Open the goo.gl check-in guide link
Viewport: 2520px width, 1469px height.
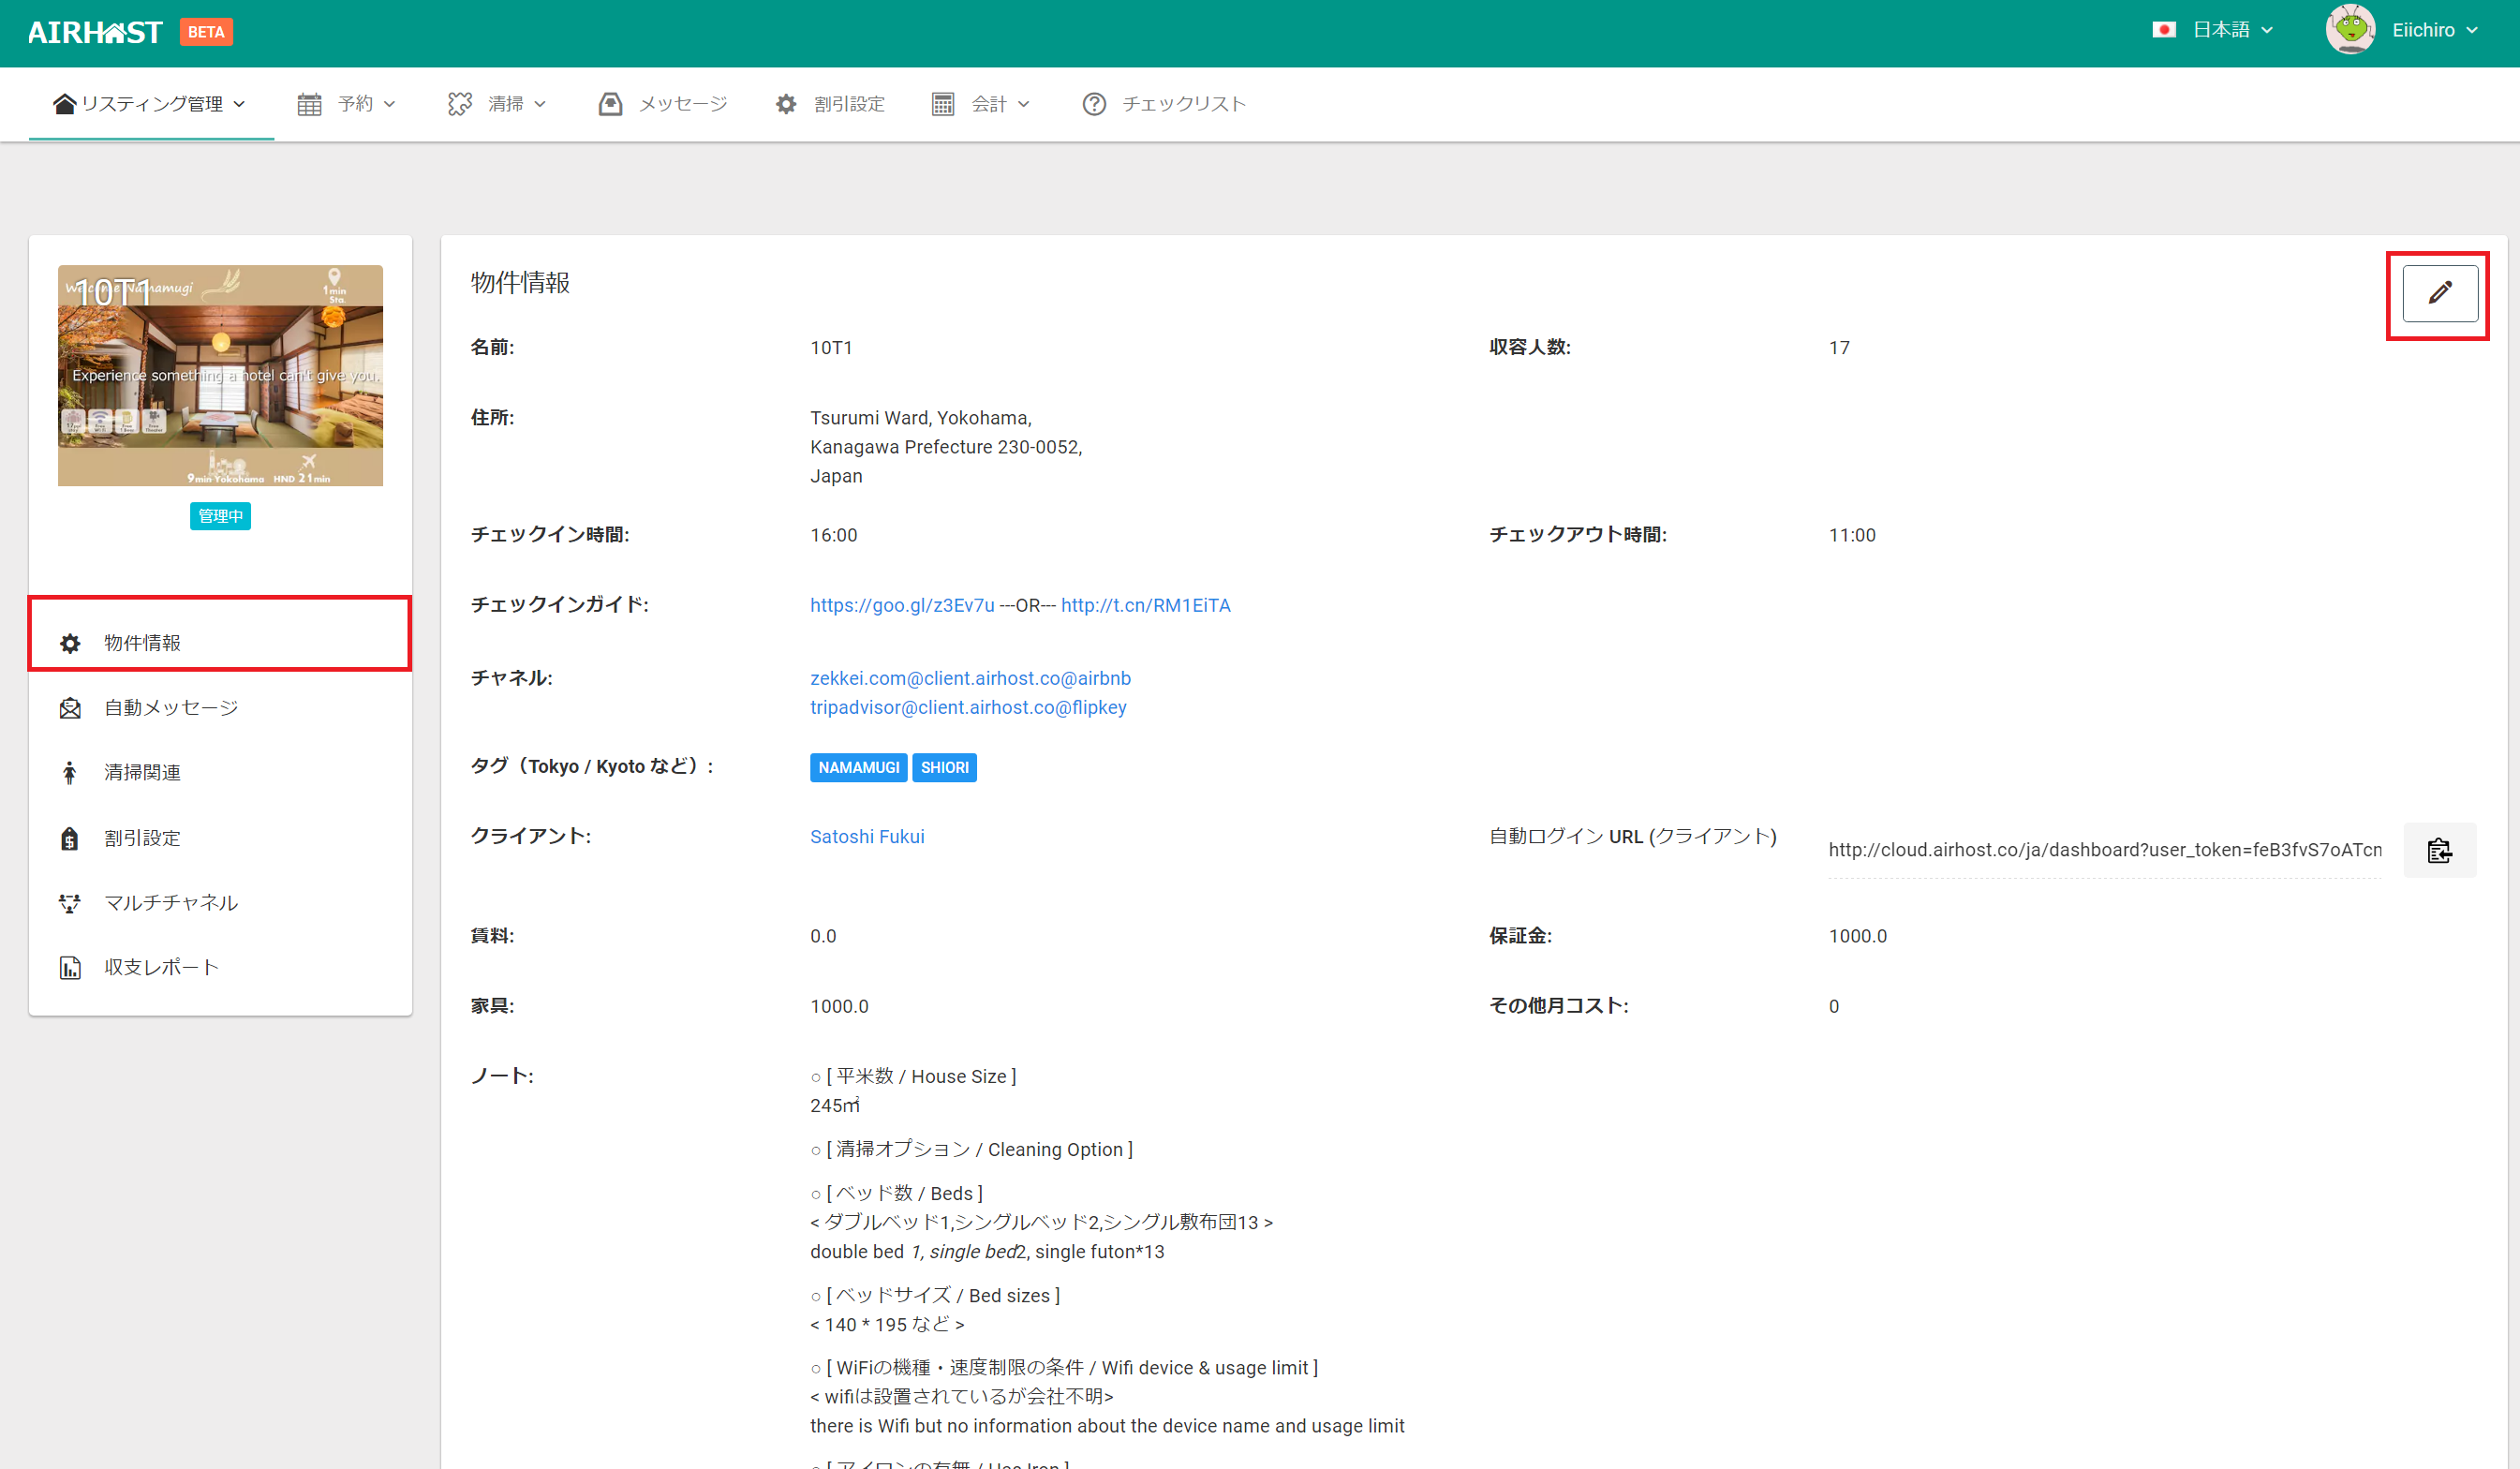click(x=901, y=605)
